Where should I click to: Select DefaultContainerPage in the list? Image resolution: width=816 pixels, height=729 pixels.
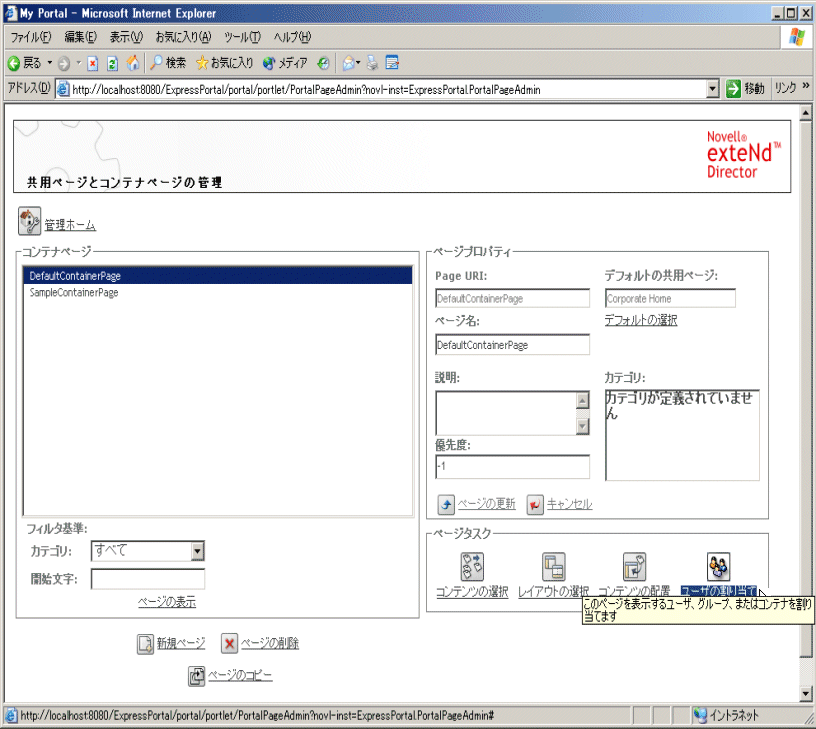coord(218,276)
